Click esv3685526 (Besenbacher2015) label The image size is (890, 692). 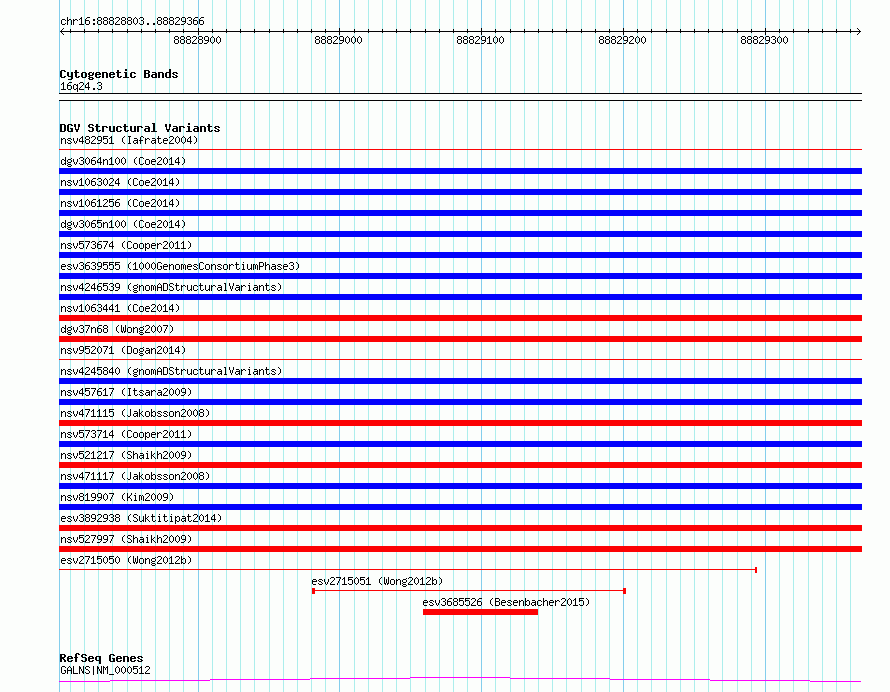[506, 602]
